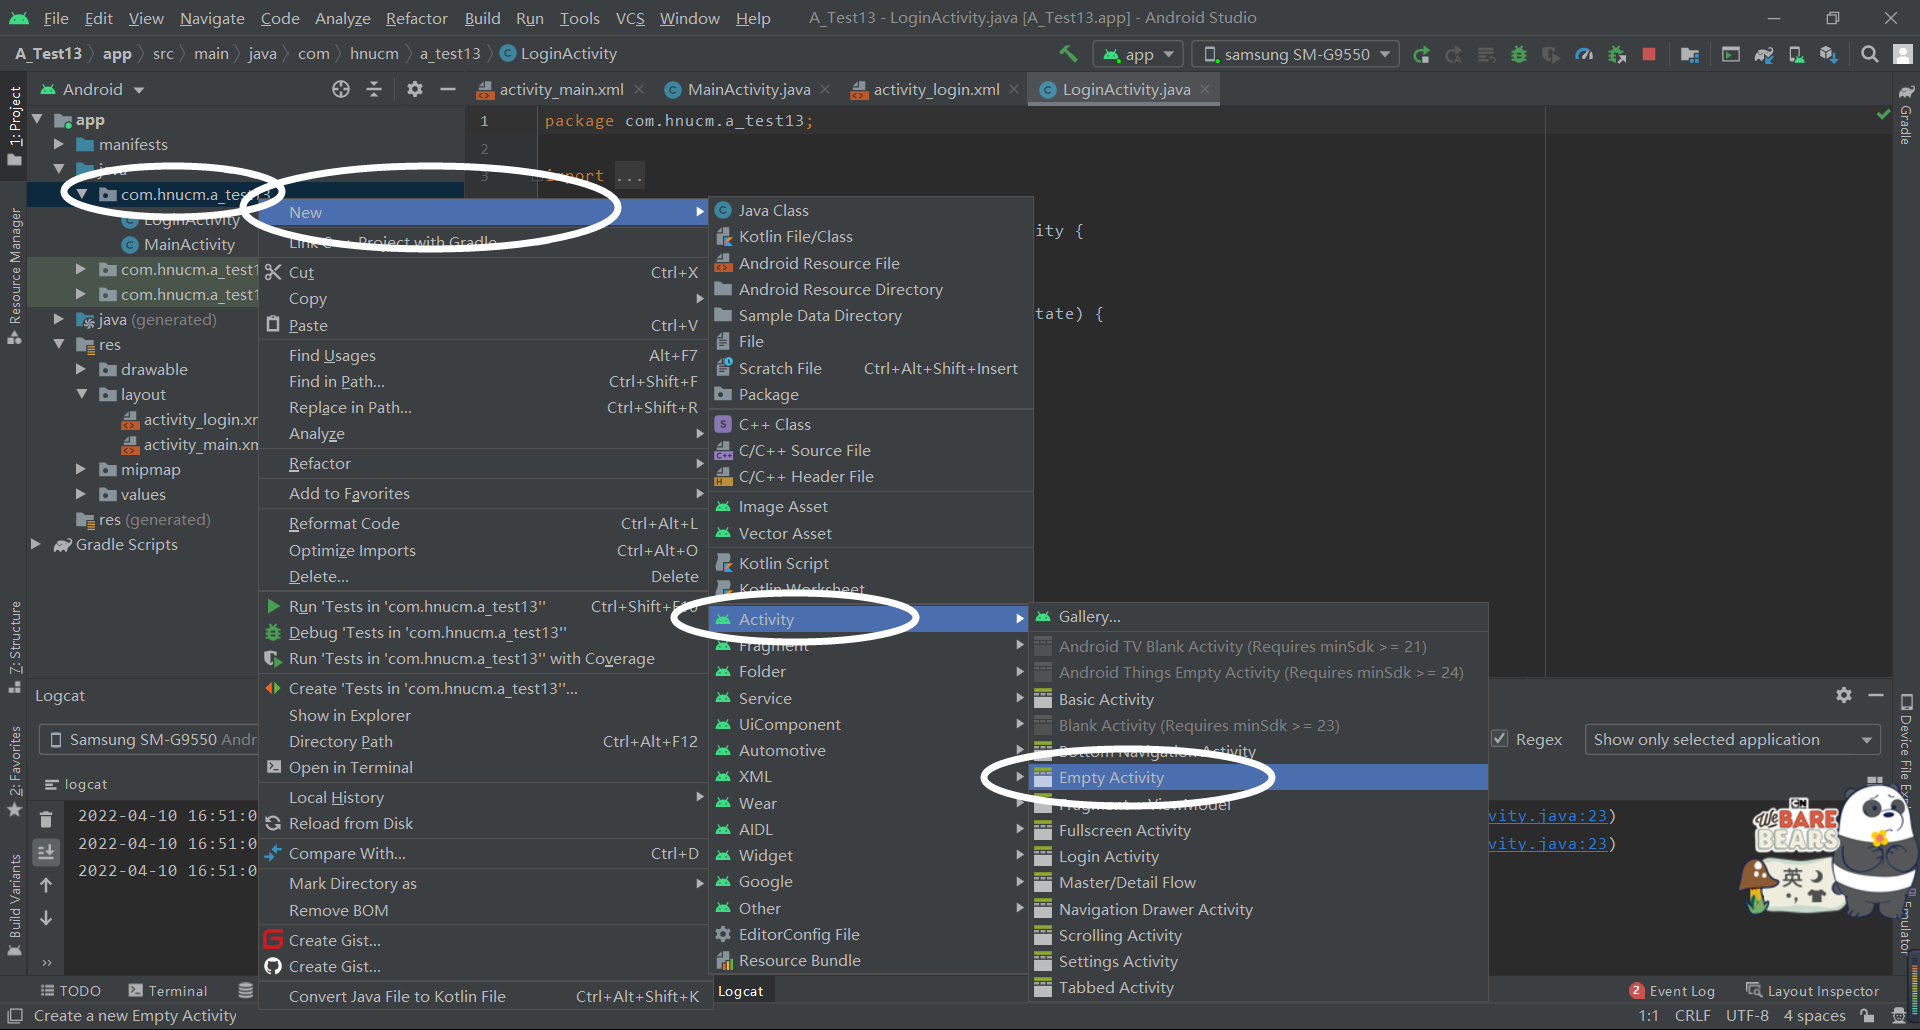Switch to MainActivity.java tab

click(x=748, y=89)
